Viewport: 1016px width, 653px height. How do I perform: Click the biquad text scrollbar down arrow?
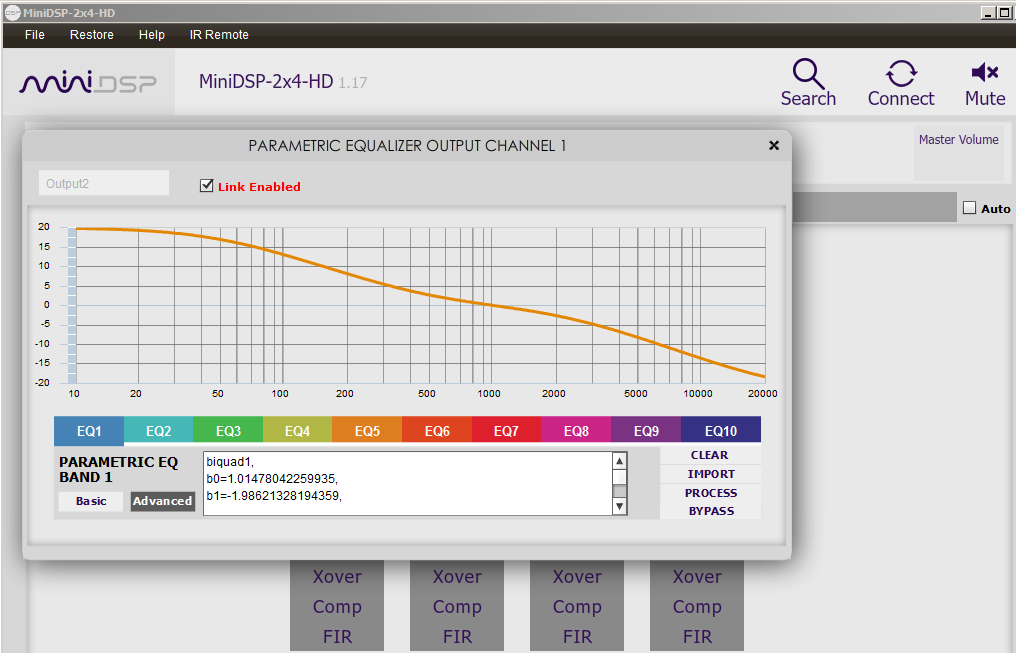click(x=619, y=506)
